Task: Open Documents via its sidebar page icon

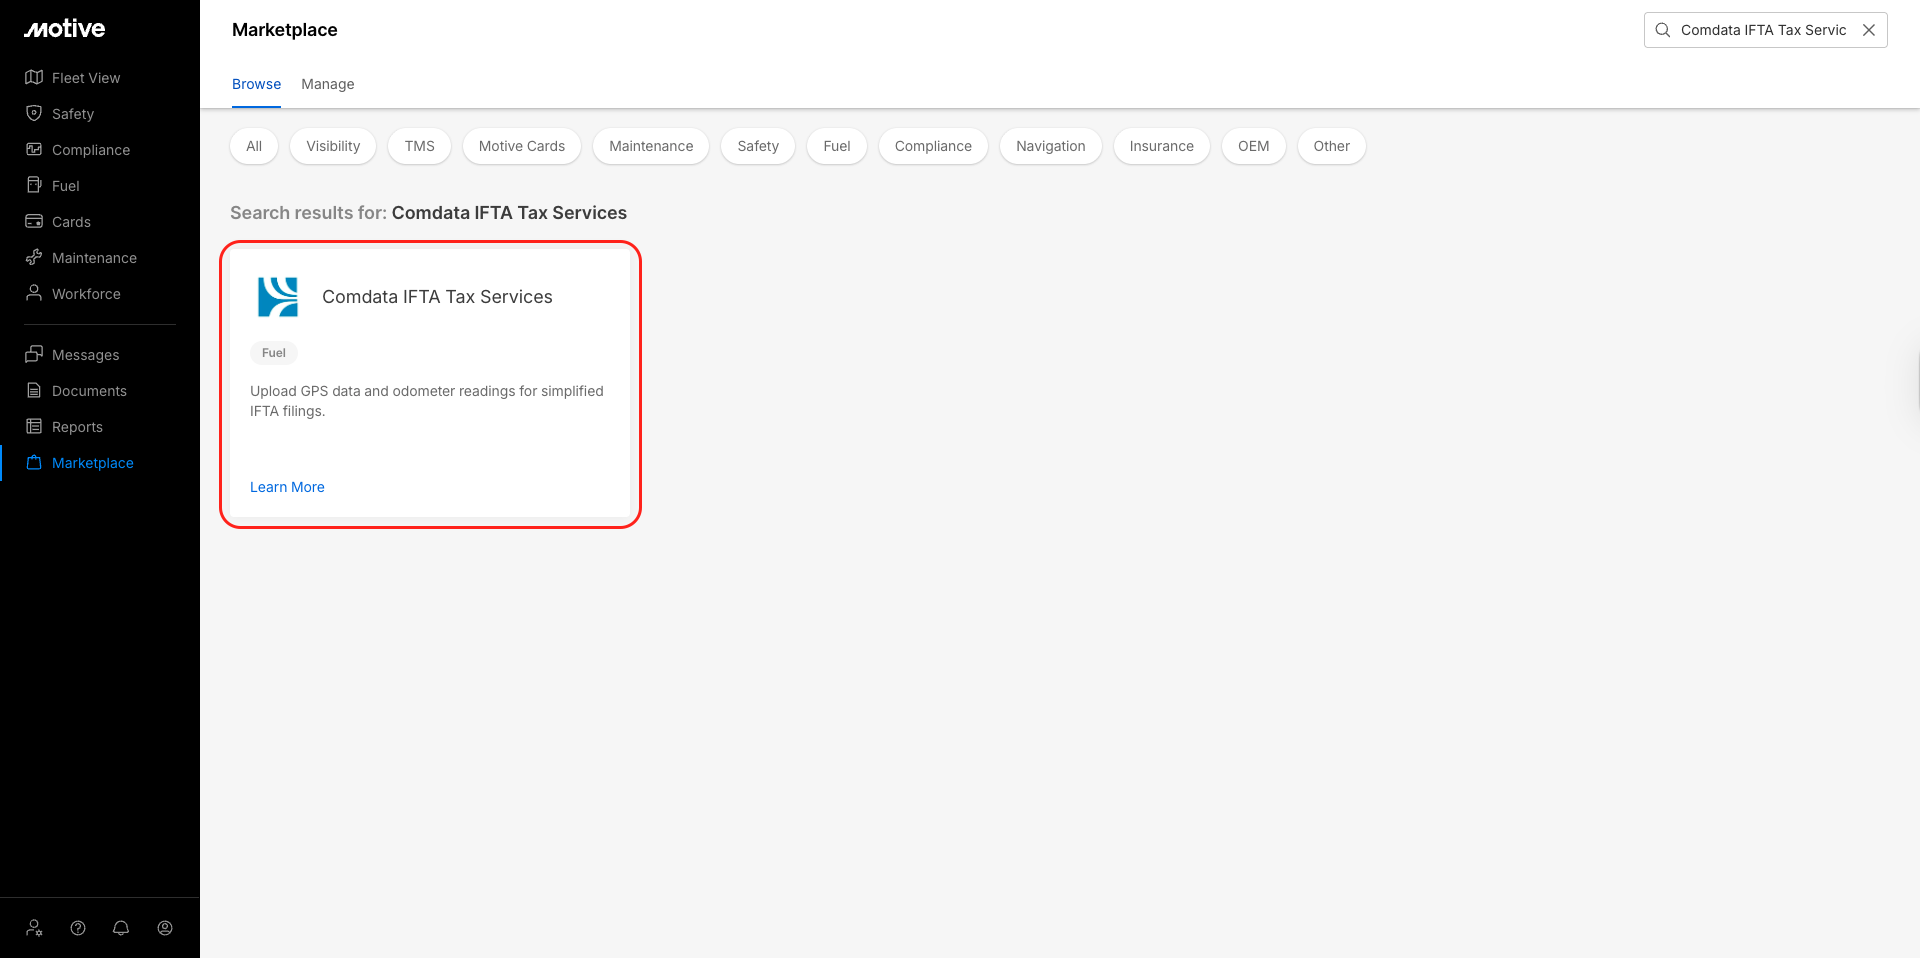Action: coord(34,390)
